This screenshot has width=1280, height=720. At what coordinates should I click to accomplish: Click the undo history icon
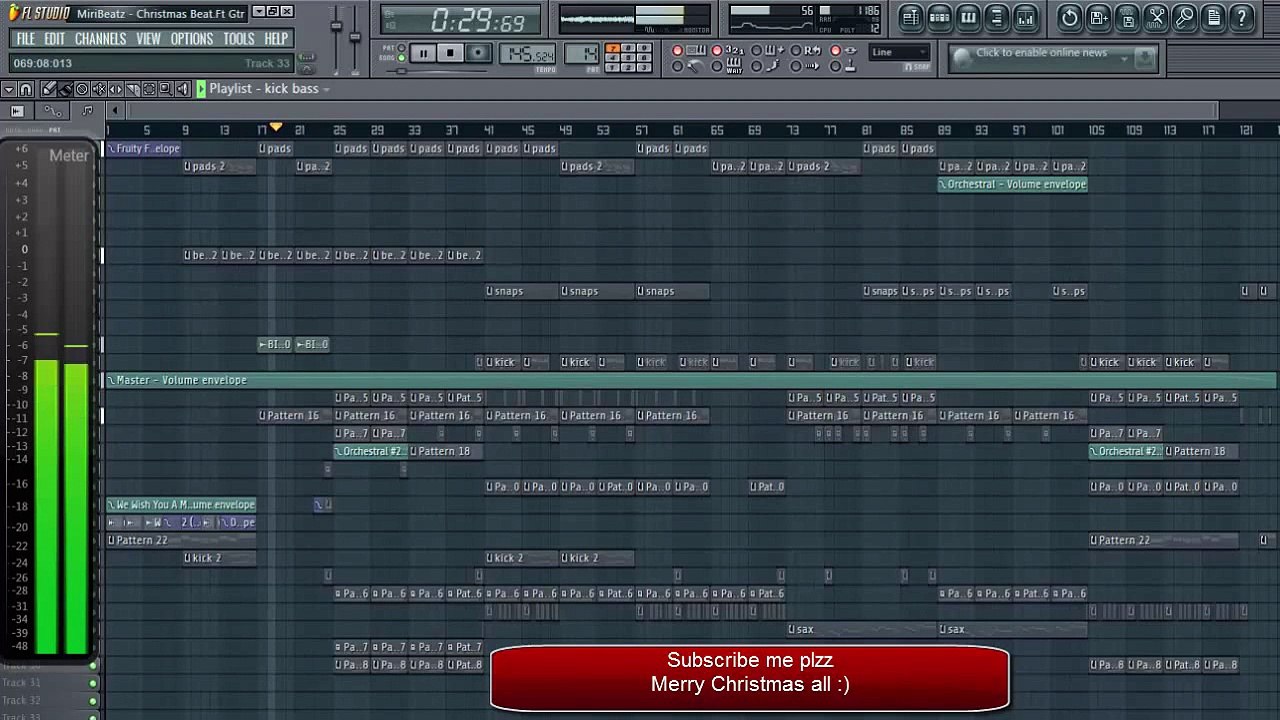tap(1070, 17)
